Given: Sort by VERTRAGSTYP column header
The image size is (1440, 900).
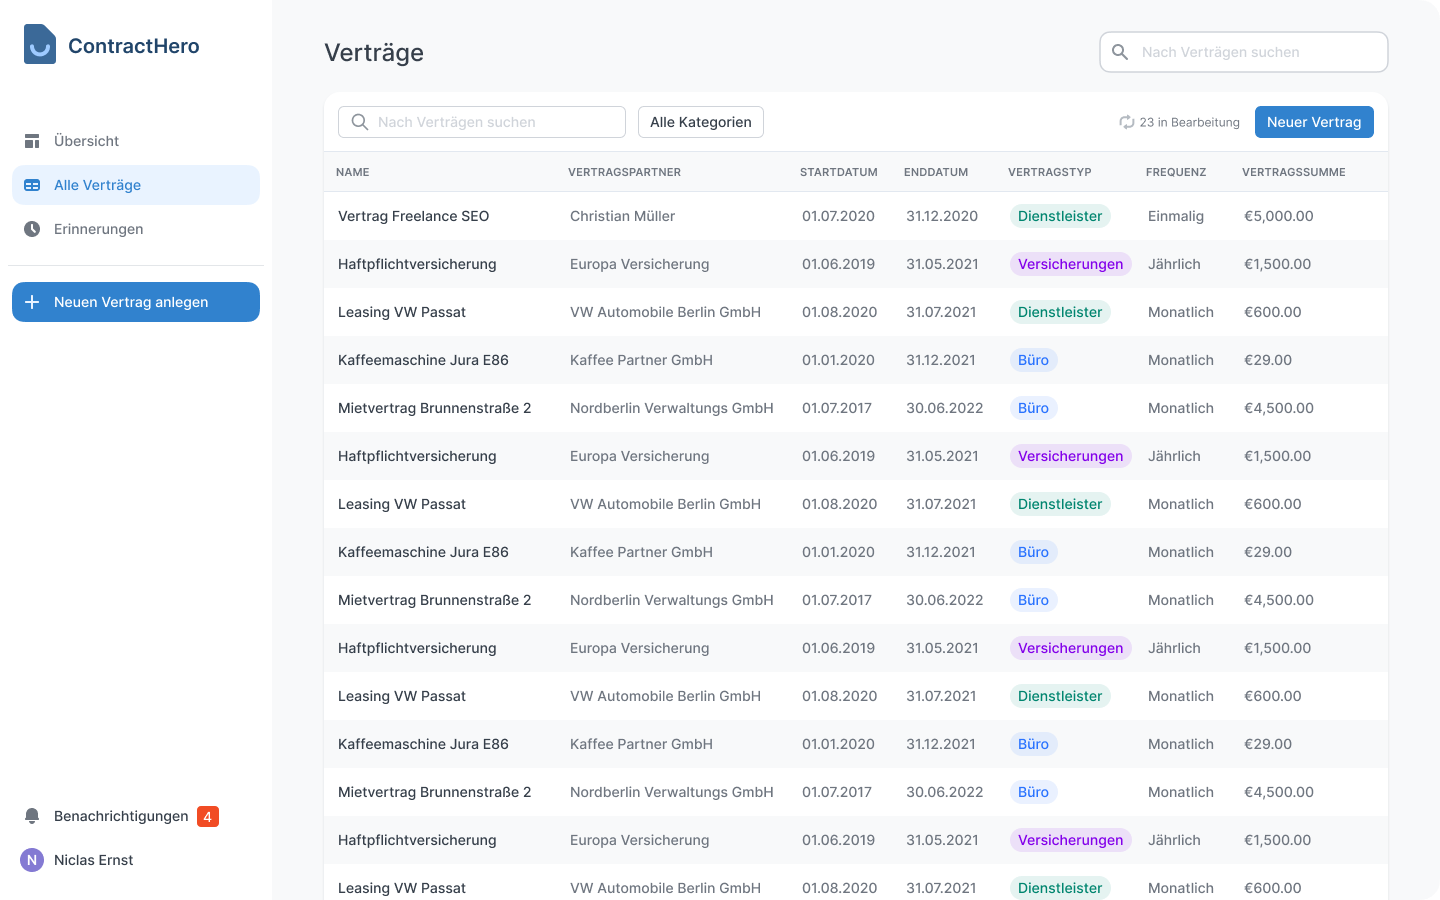Looking at the screenshot, I should coord(1050,172).
